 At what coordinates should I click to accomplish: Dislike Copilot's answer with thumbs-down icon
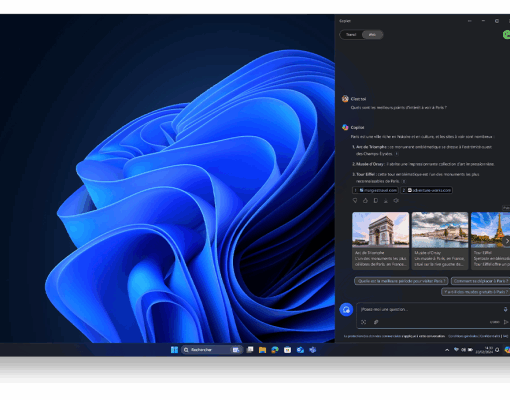pyautogui.click(x=355, y=200)
